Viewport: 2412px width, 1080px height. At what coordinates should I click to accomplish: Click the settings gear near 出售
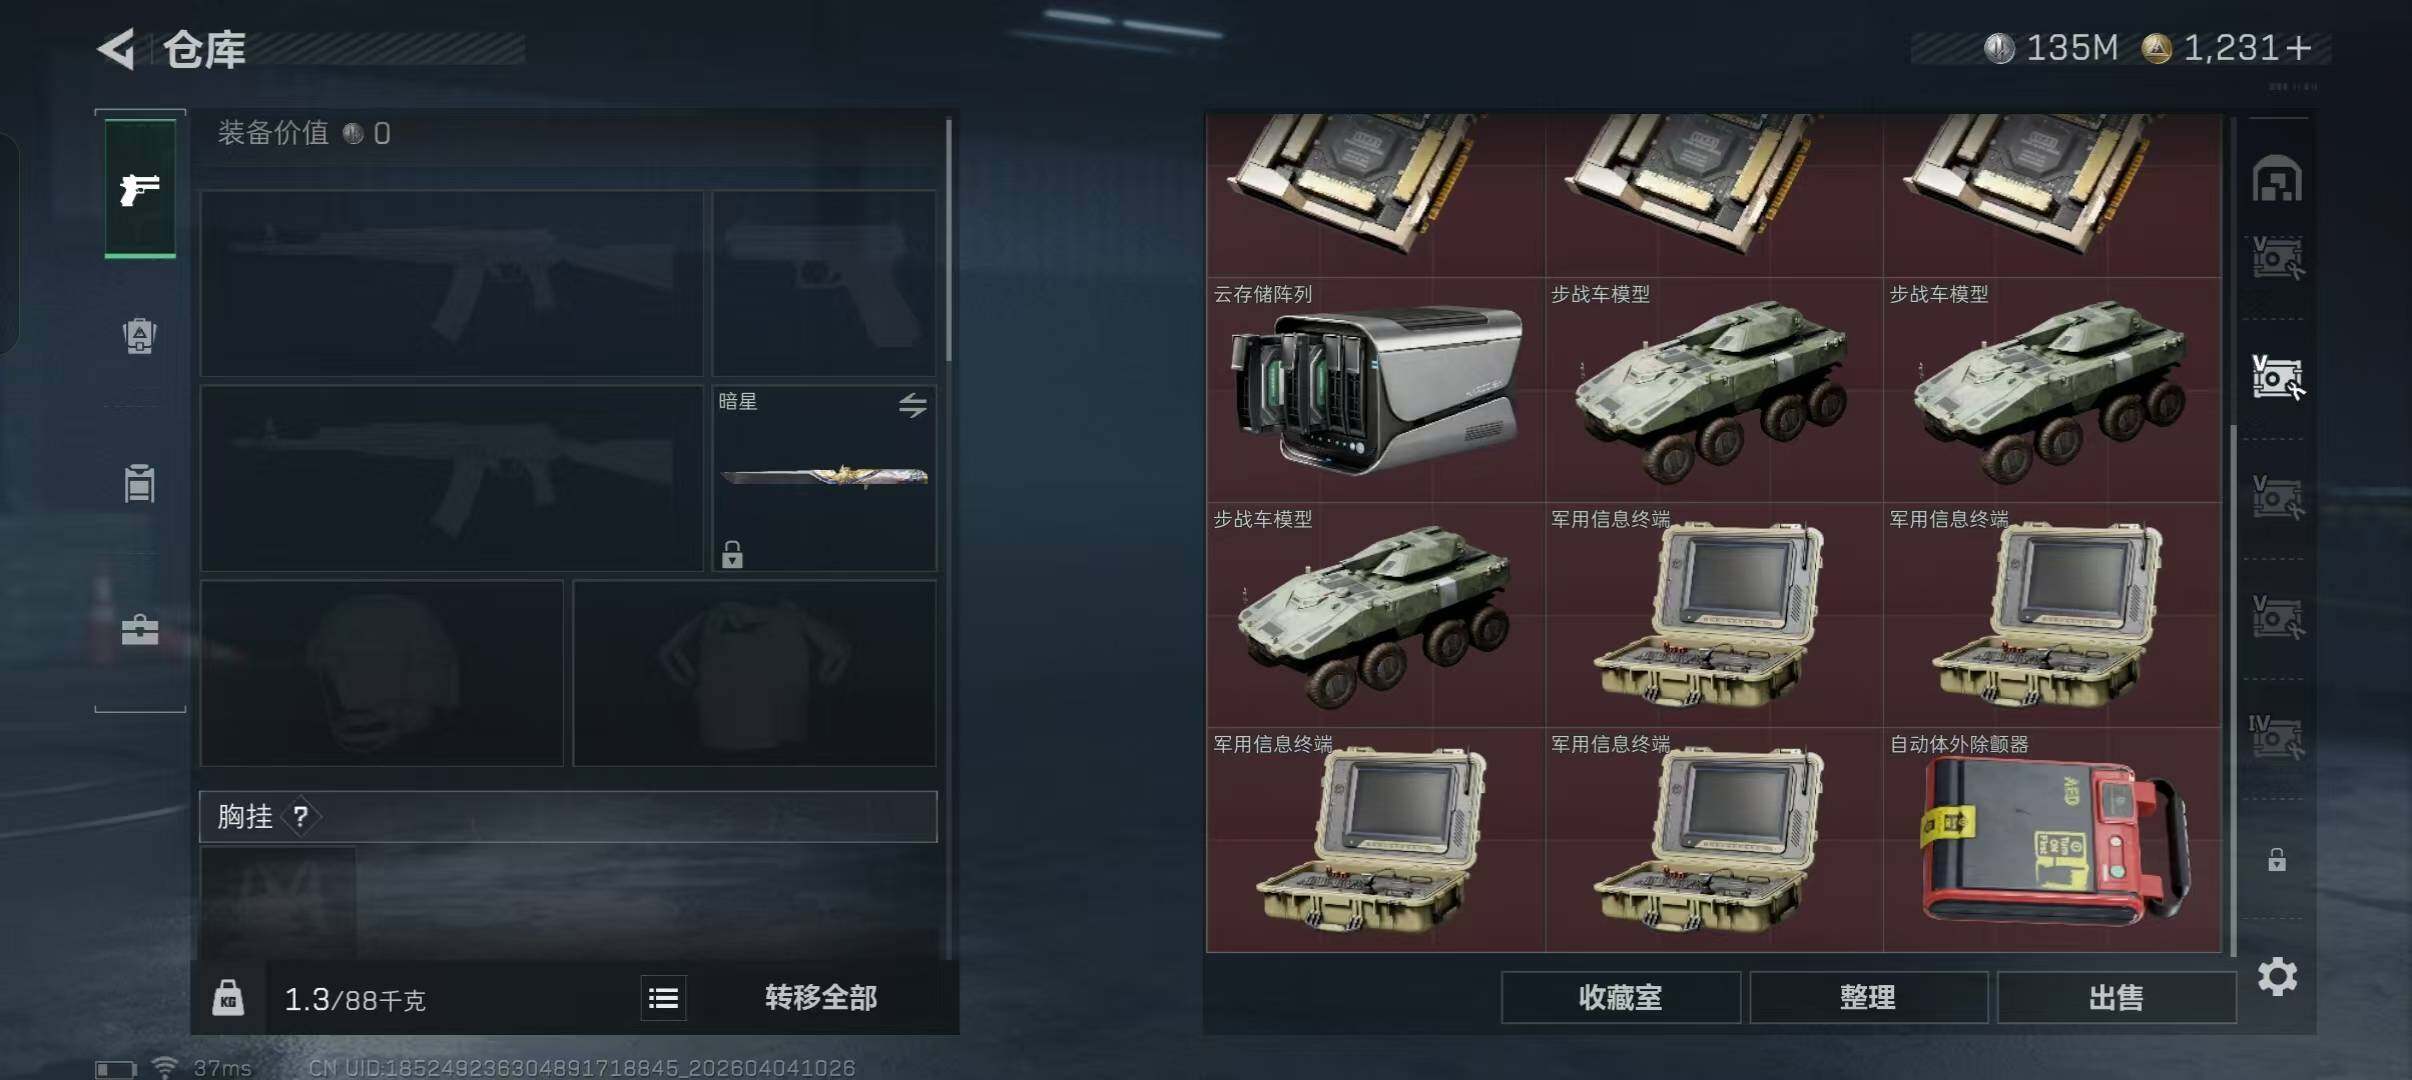point(2277,976)
